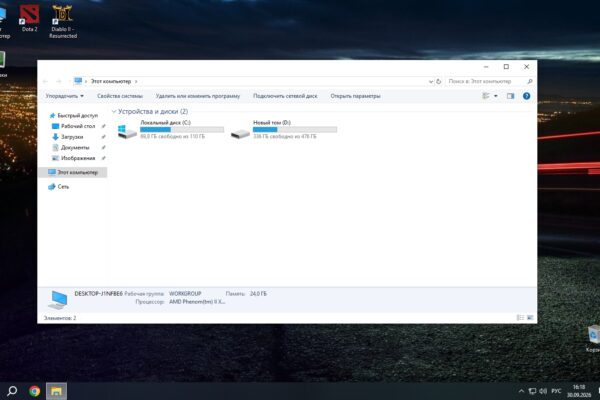Change view layout icon in toolbar
The height and width of the screenshot is (400, 600).
(486, 96)
